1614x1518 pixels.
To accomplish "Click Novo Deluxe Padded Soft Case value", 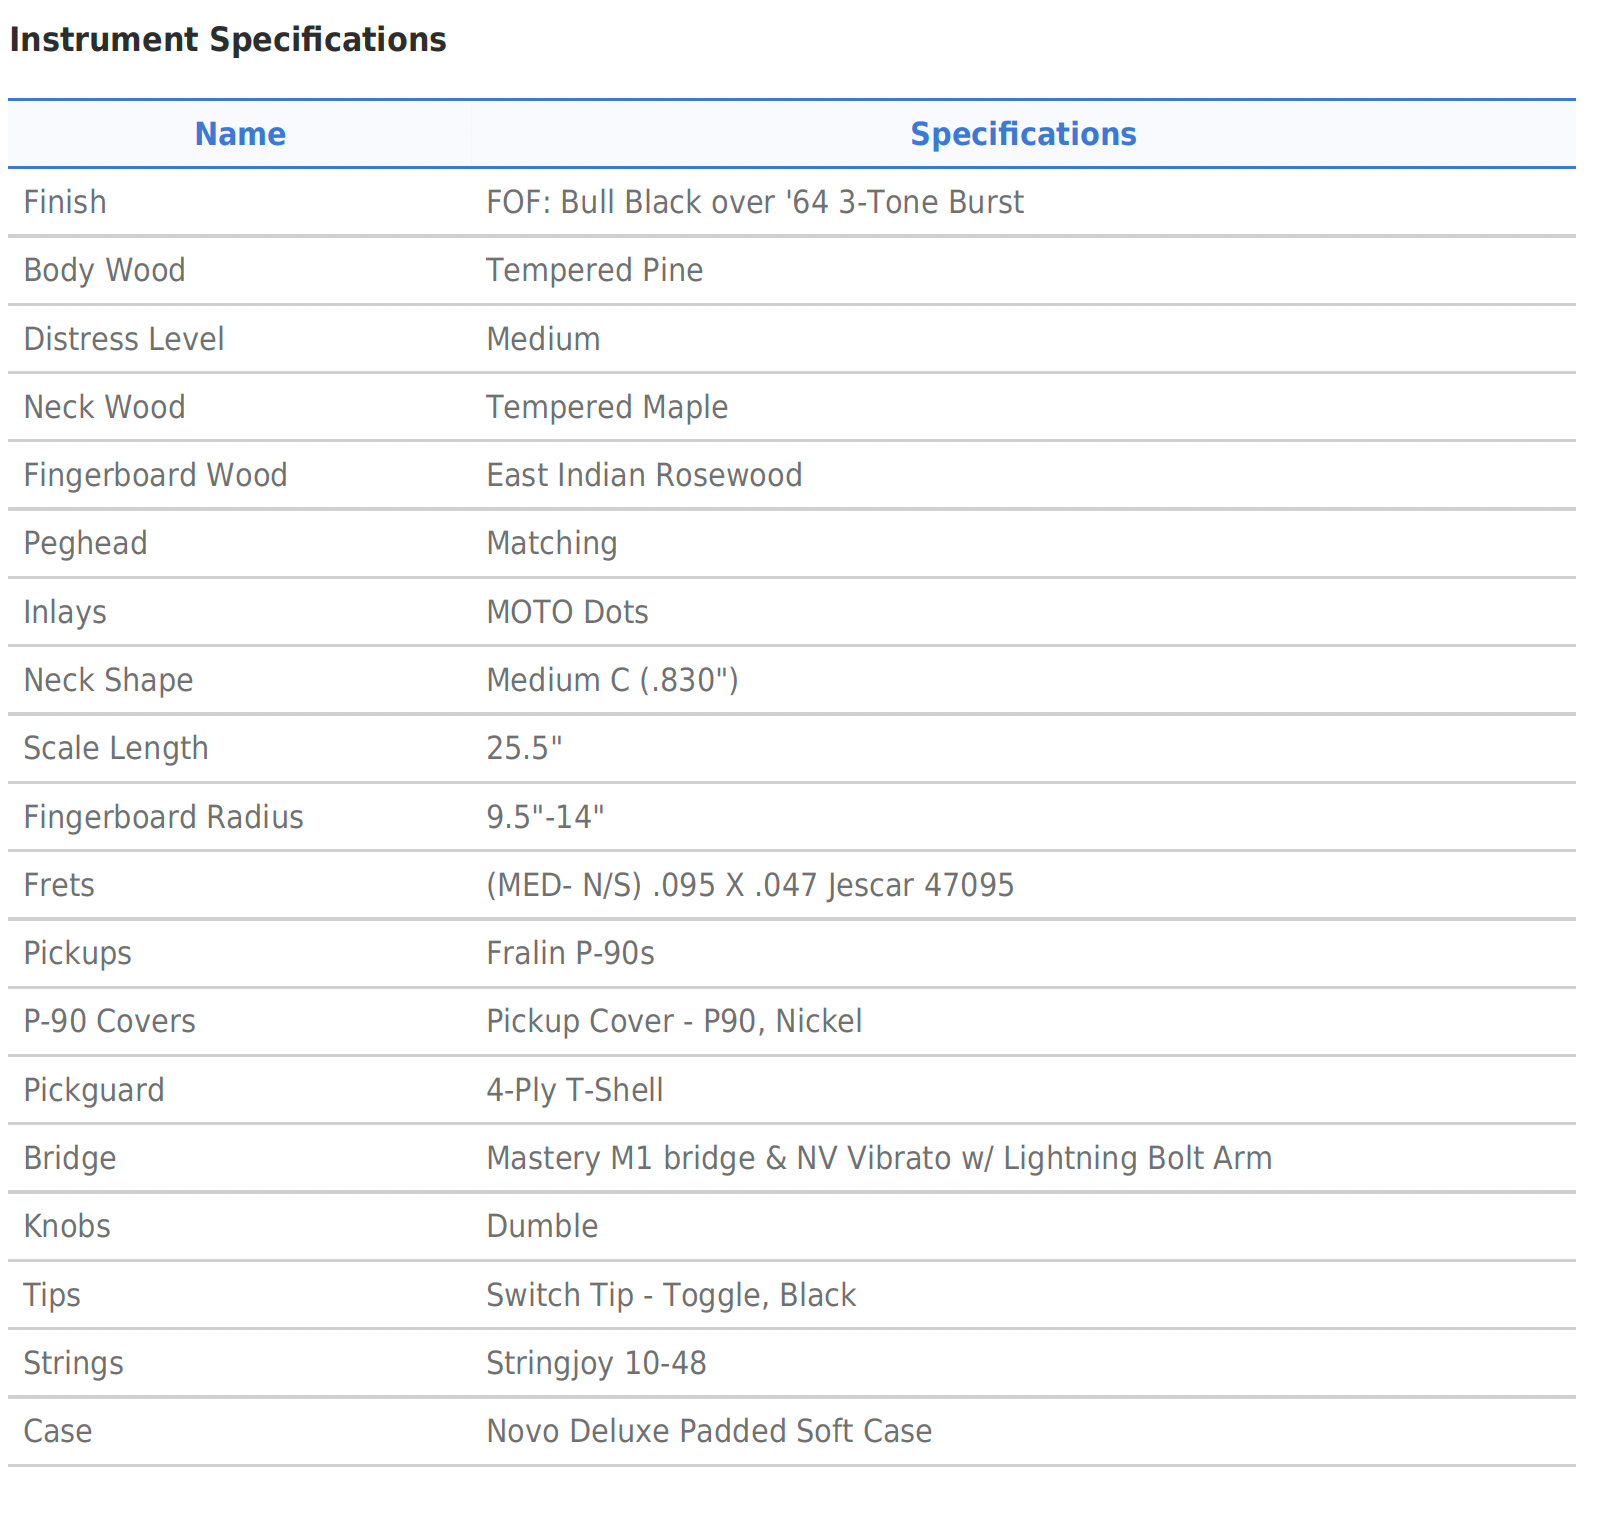I will pos(708,1431).
